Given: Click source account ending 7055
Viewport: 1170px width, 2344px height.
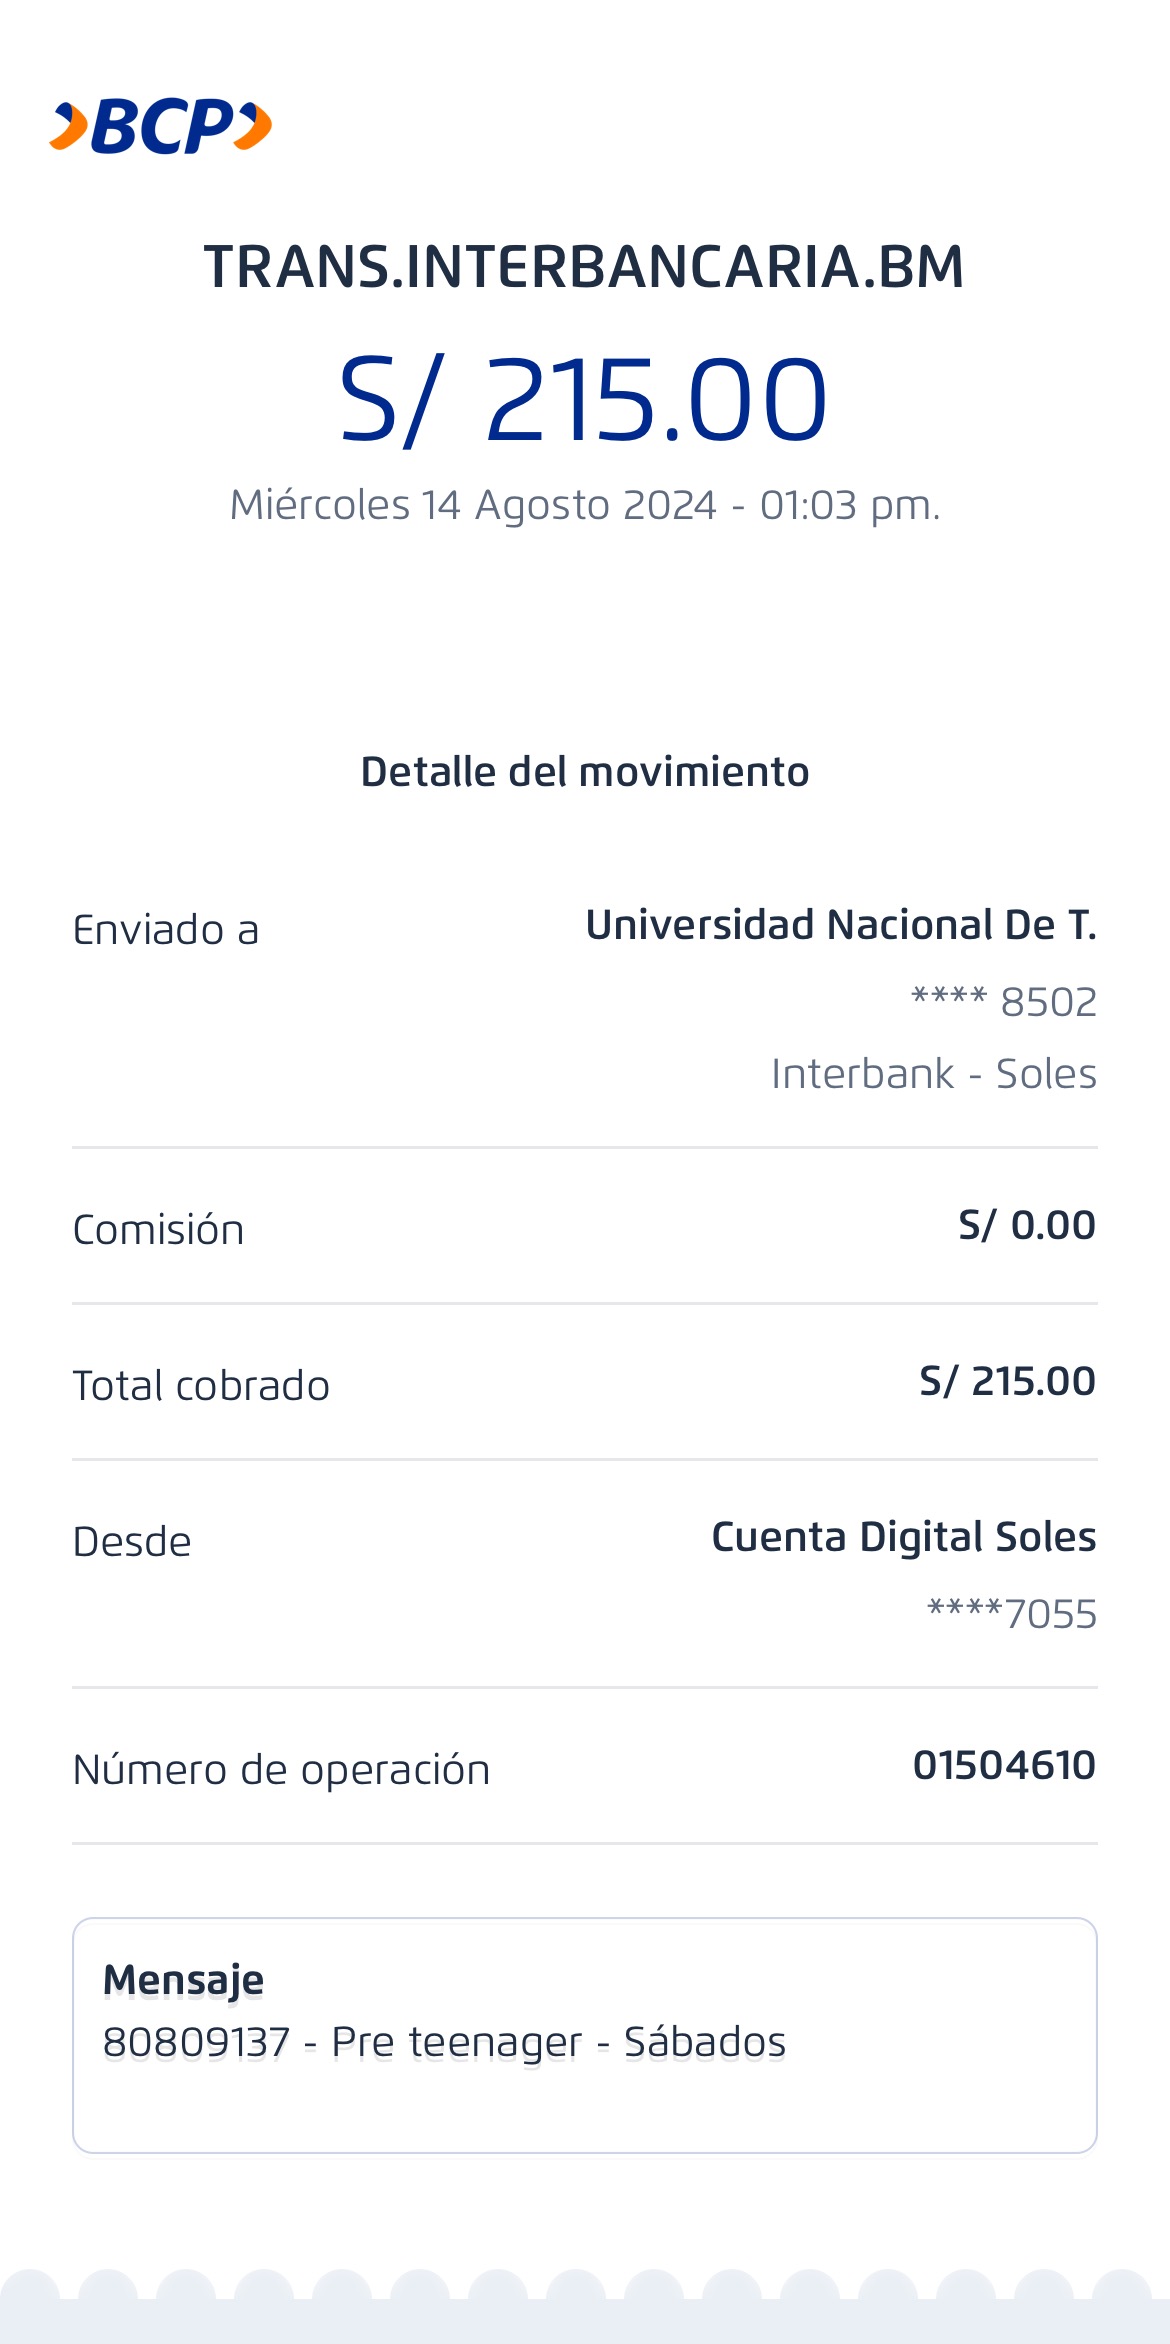Looking at the screenshot, I should pos(1011,1614).
